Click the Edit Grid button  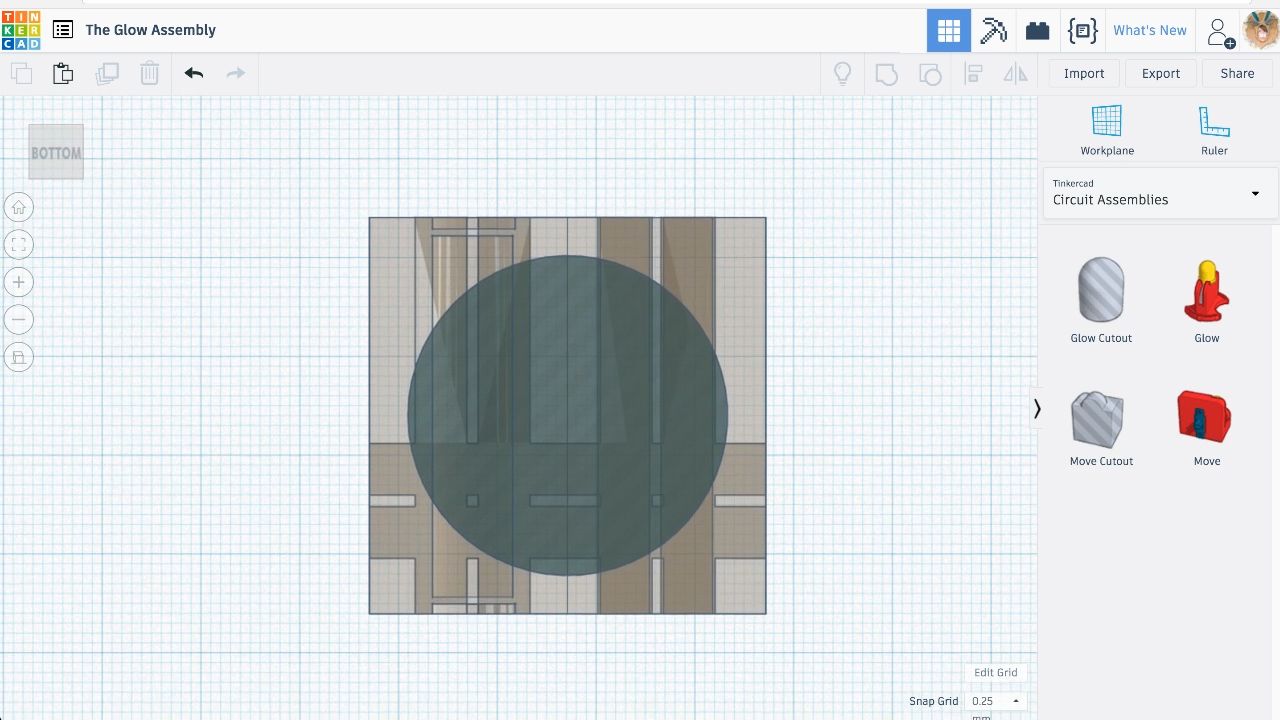995,673
